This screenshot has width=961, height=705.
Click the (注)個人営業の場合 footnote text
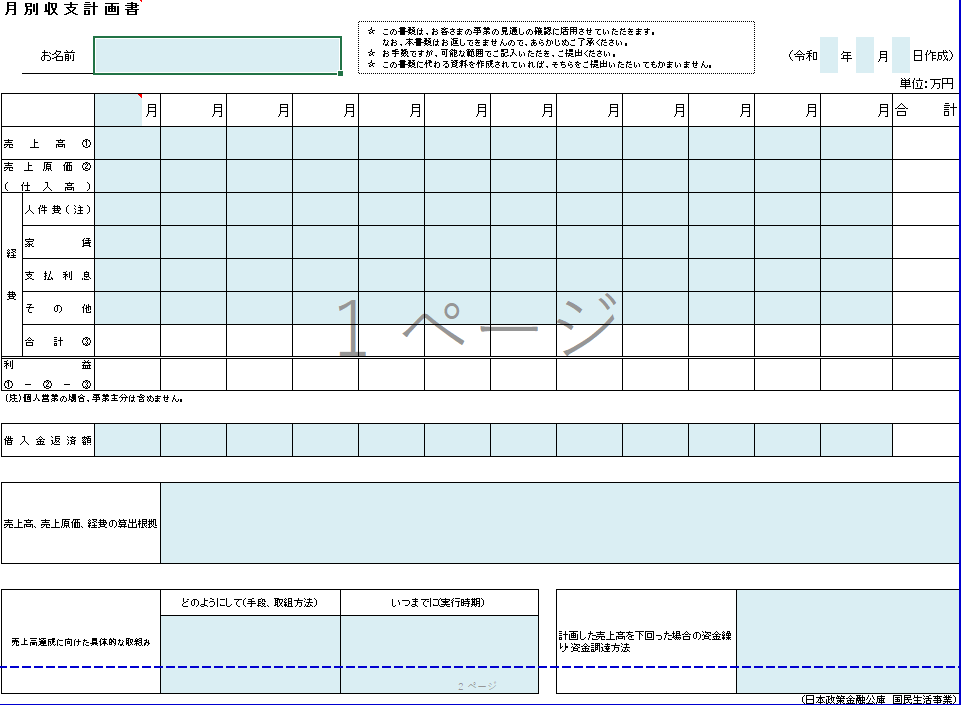tap(94, 398)
